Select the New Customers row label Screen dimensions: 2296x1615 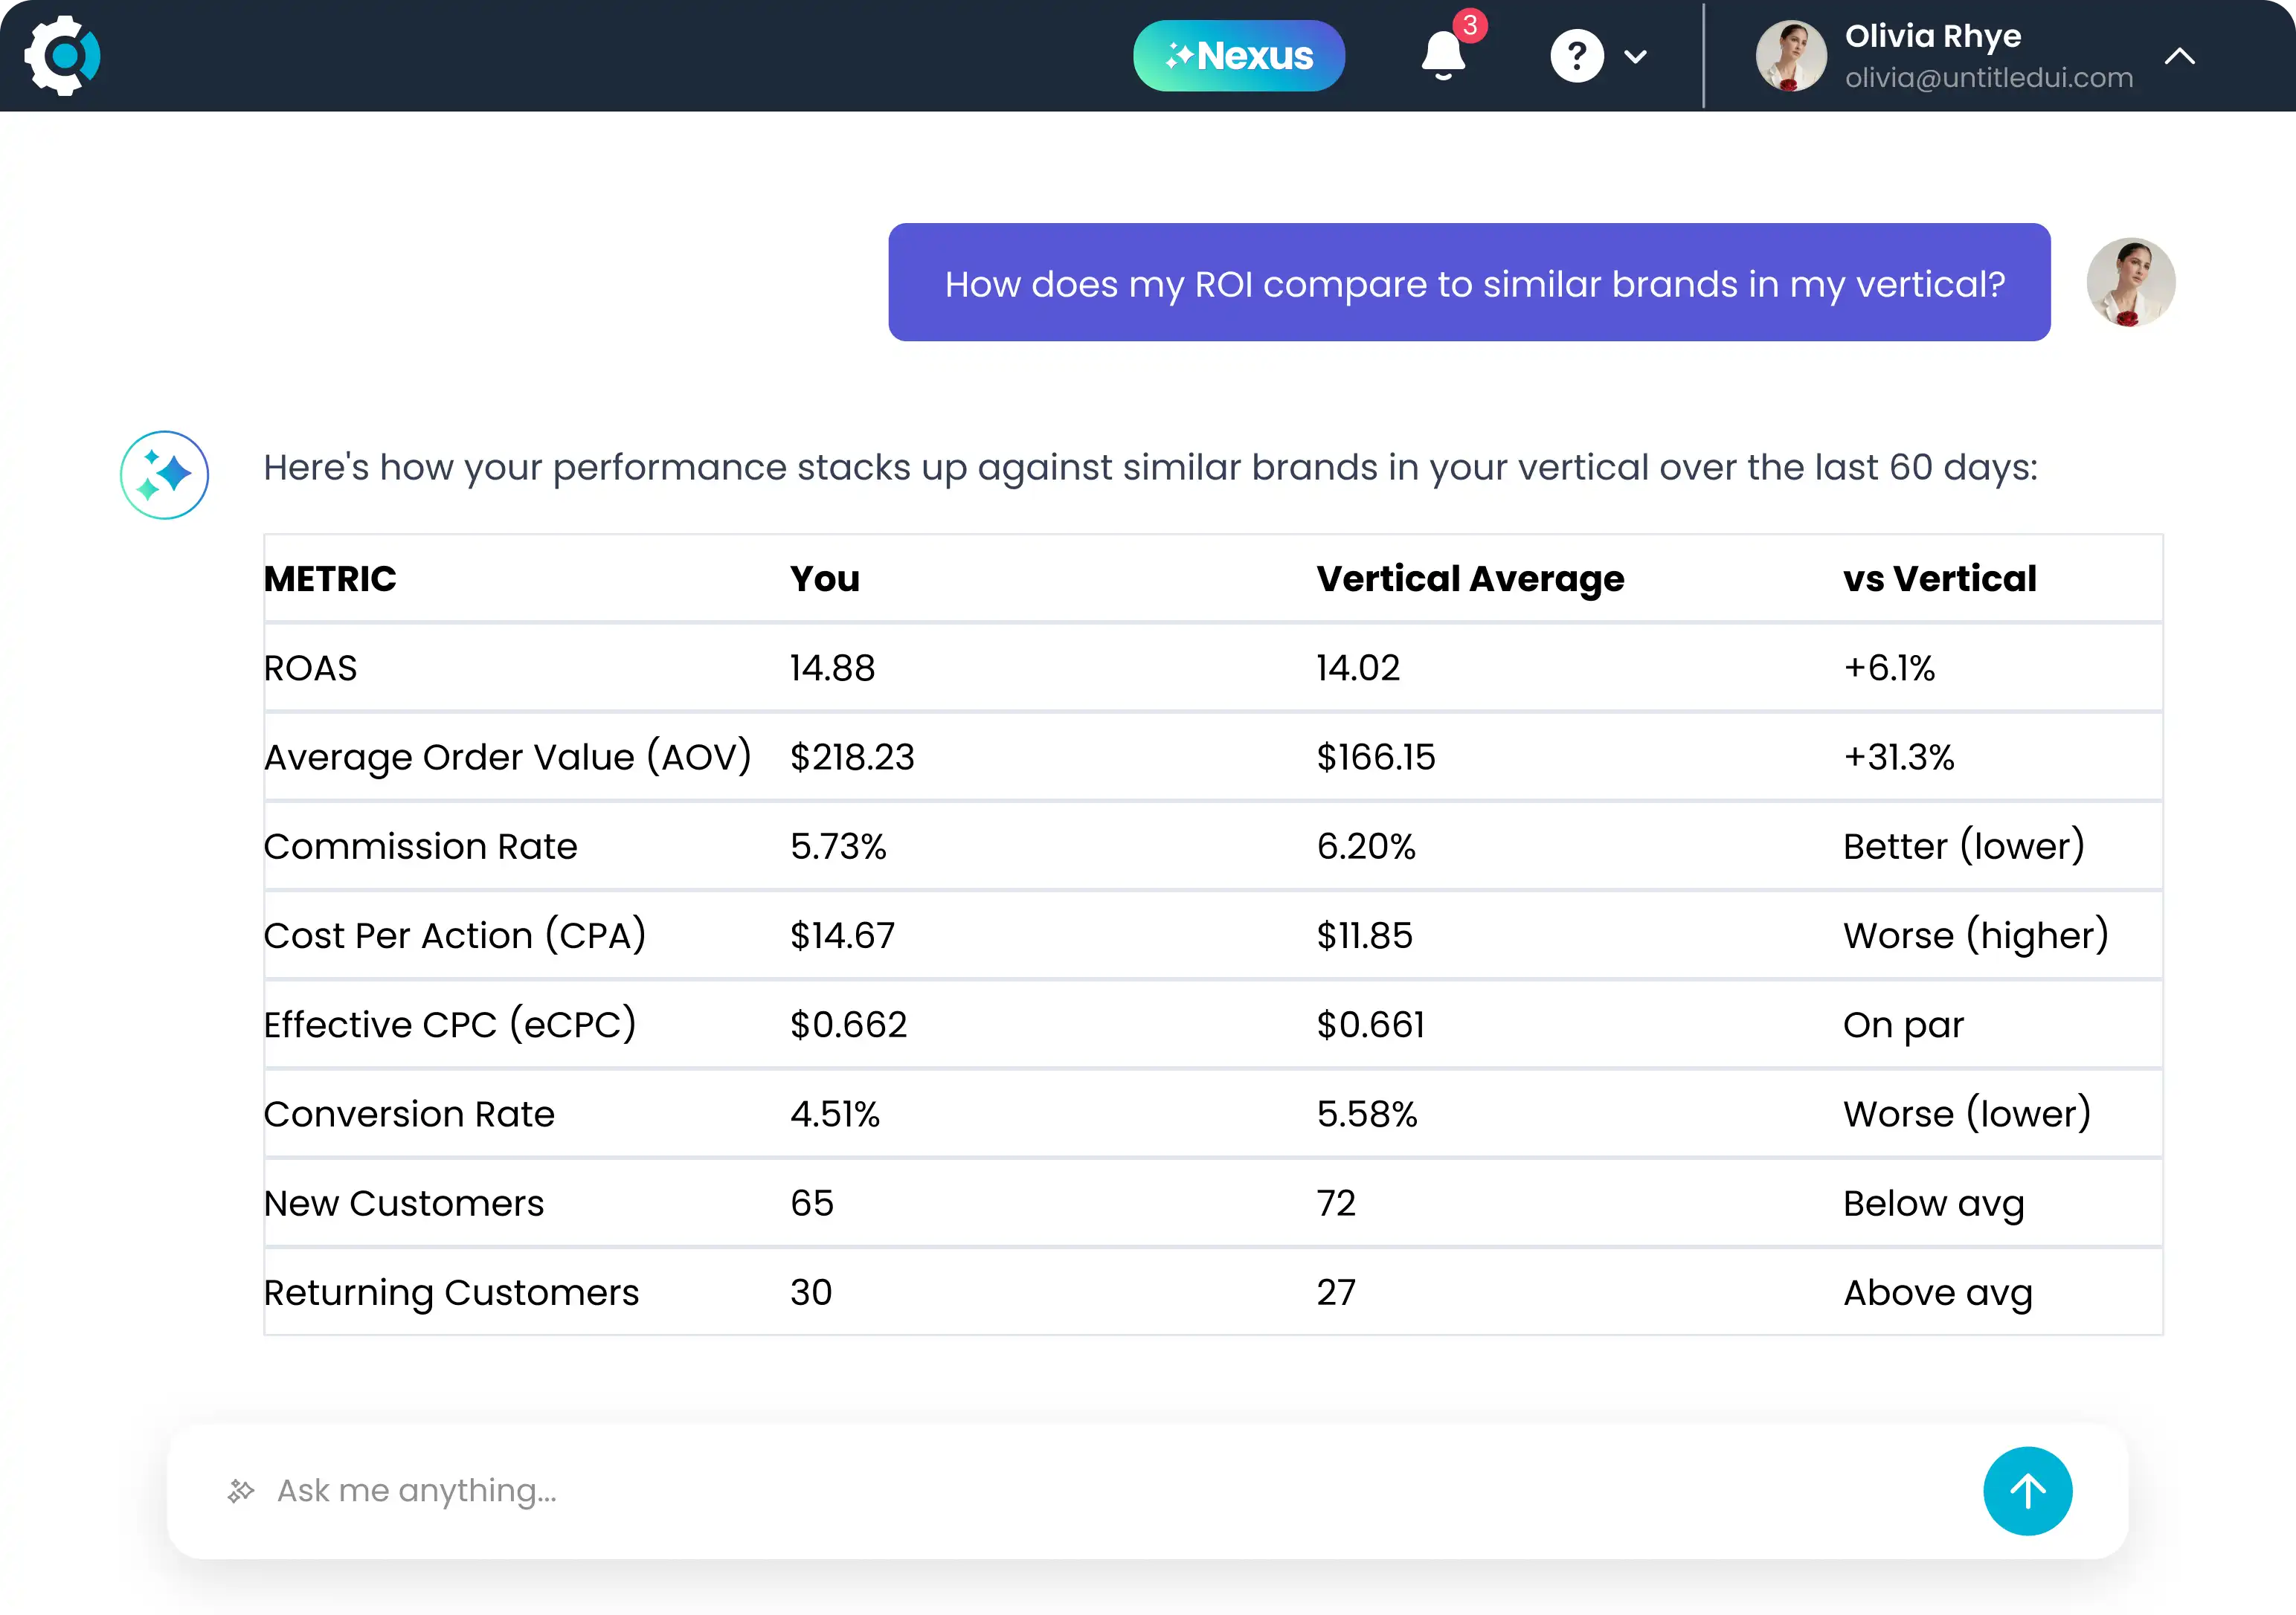(404, 1203)
